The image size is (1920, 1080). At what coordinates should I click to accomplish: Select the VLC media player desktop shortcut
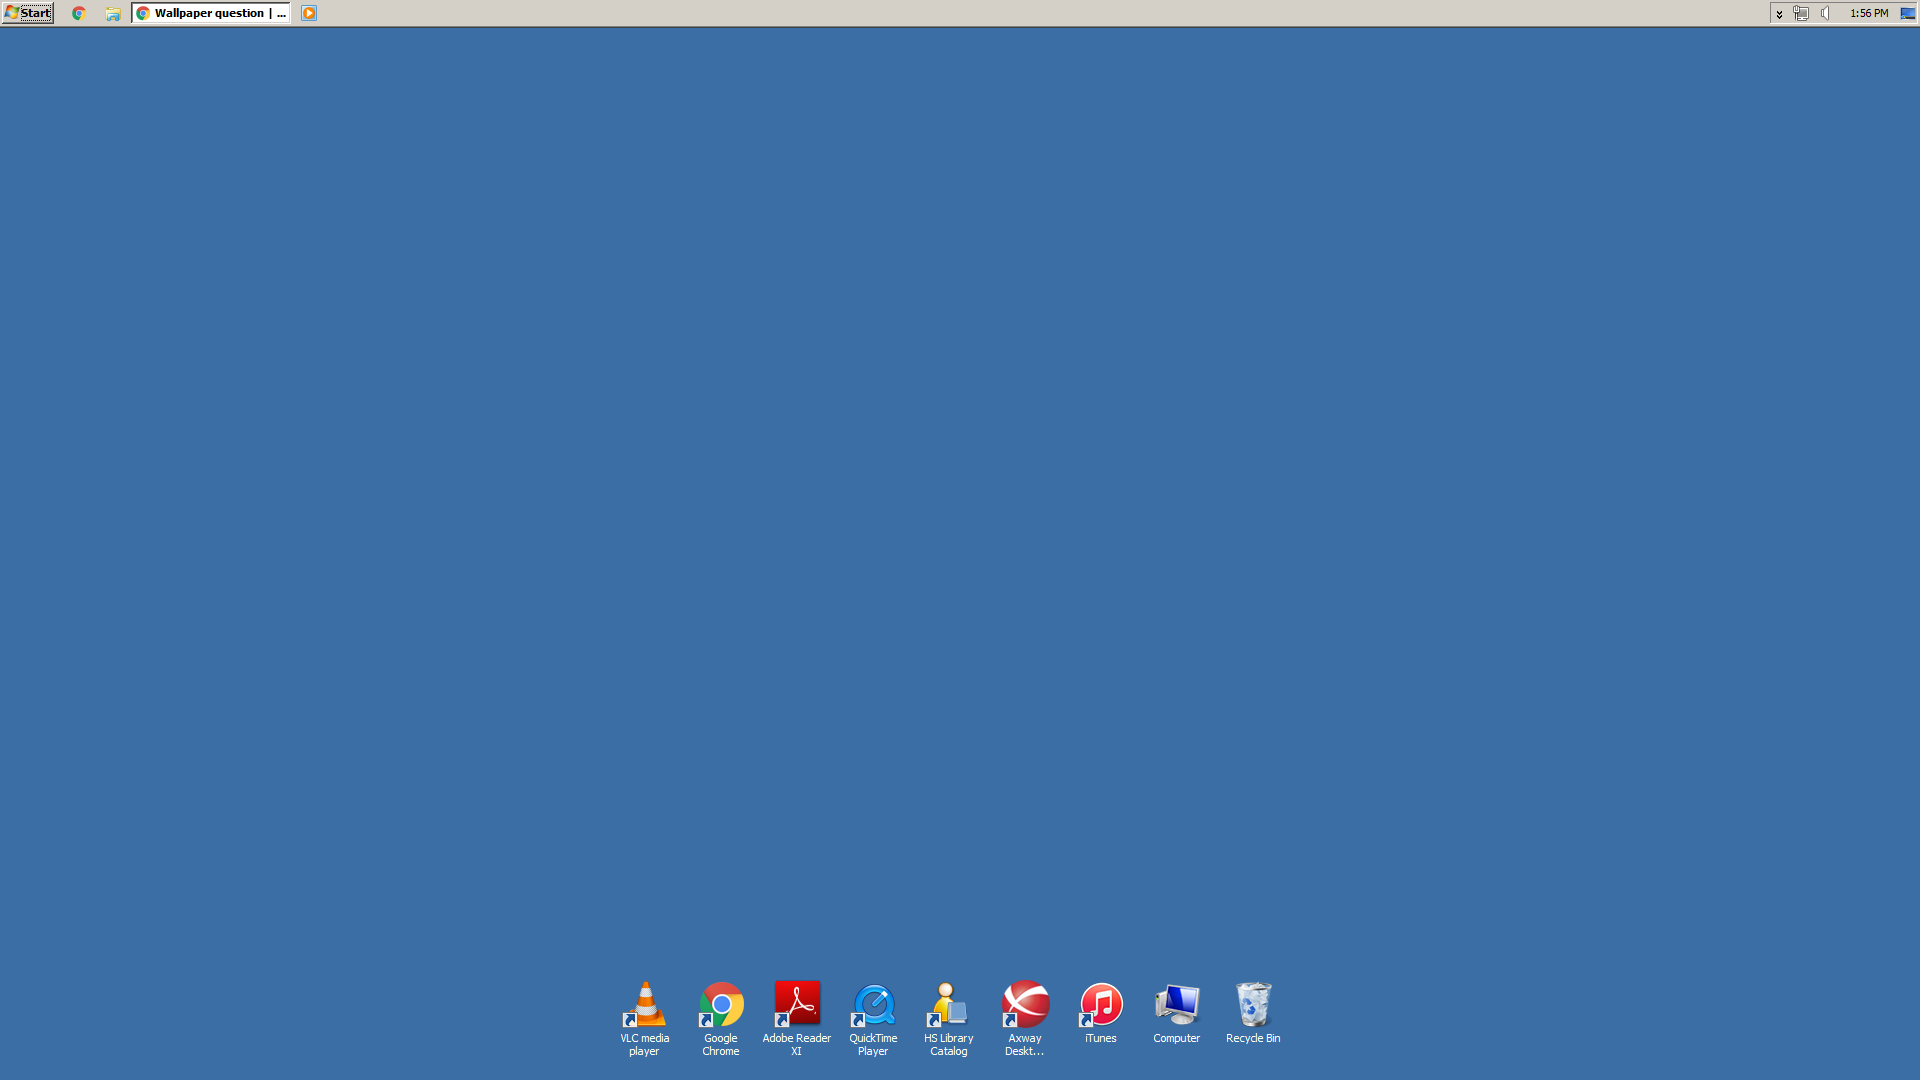point(645,1019)
